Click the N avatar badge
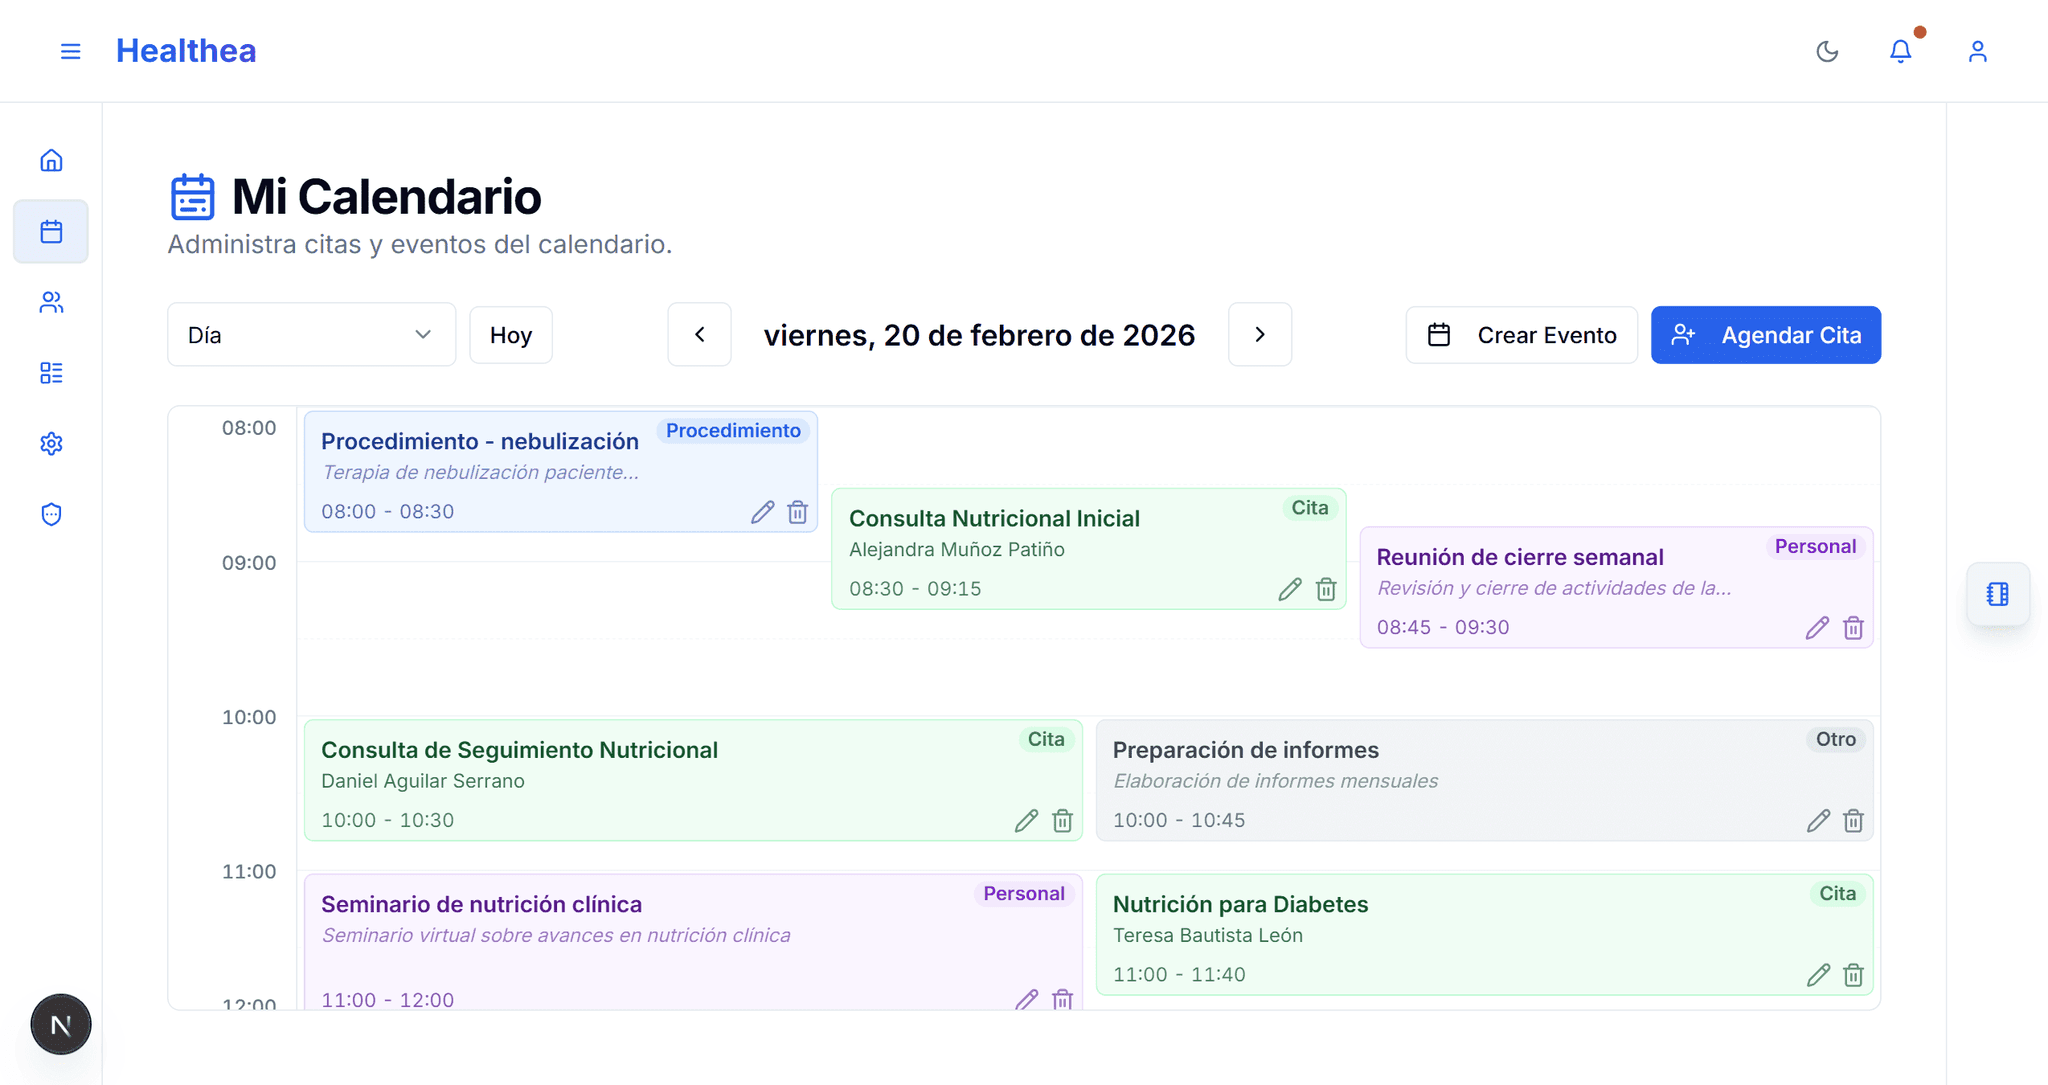Viewport: 2048px width, 1085px height. click(61, 1024)
